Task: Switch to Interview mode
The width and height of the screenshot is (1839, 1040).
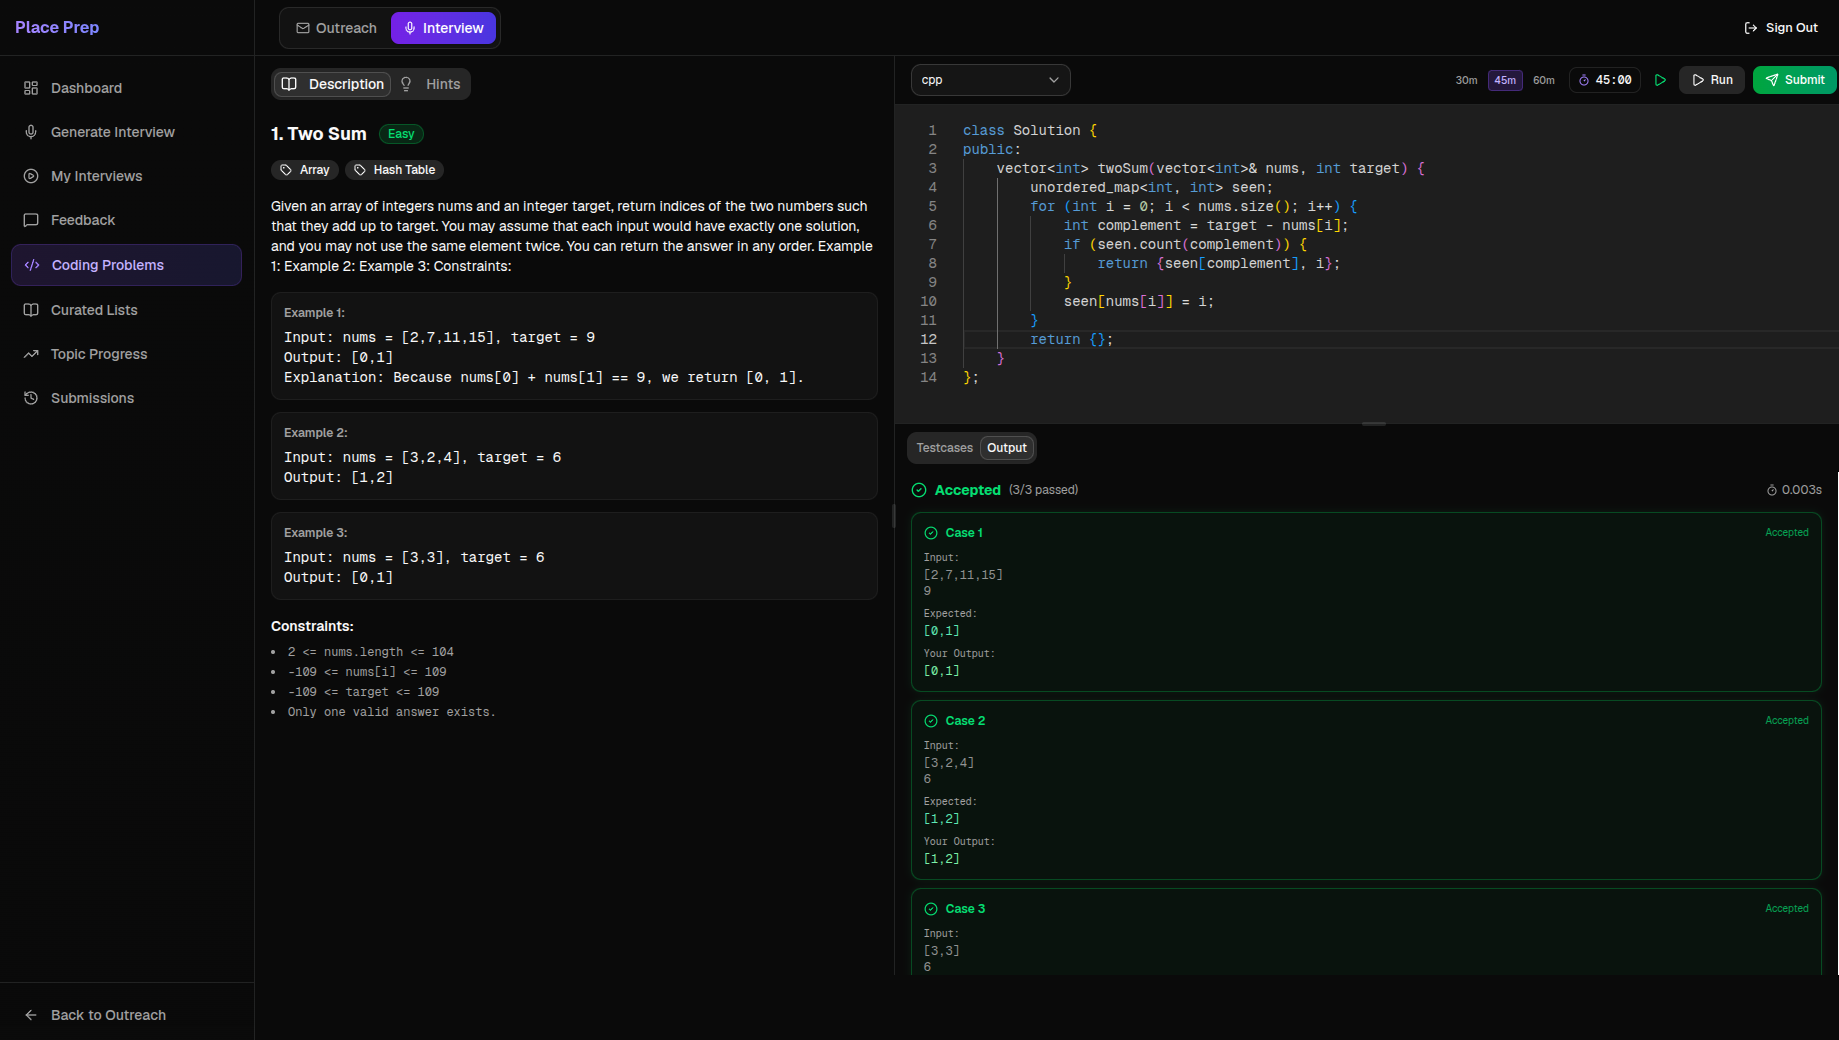Action: [443, 28]
